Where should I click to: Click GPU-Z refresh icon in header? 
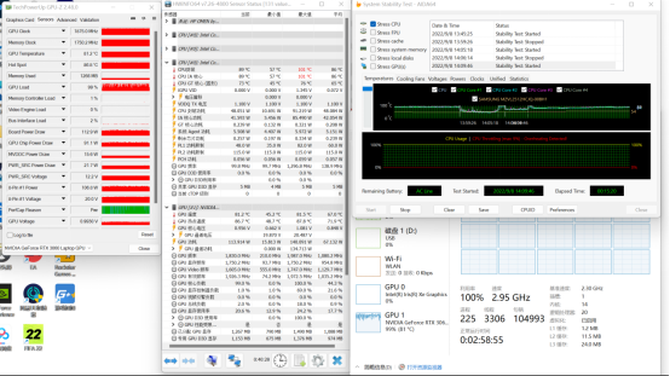click(x=144, y=19)
